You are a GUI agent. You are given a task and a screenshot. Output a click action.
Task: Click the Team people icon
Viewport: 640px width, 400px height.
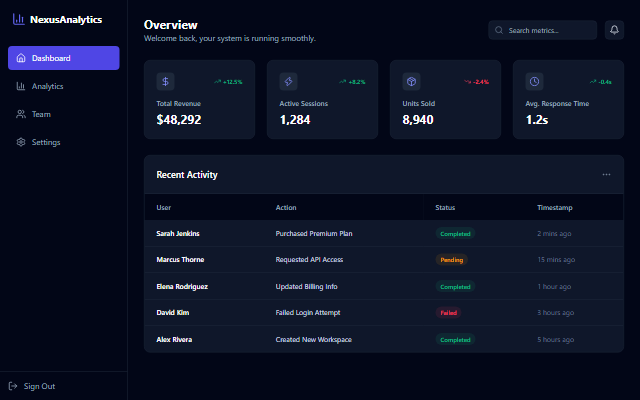(x=21, y=114)
